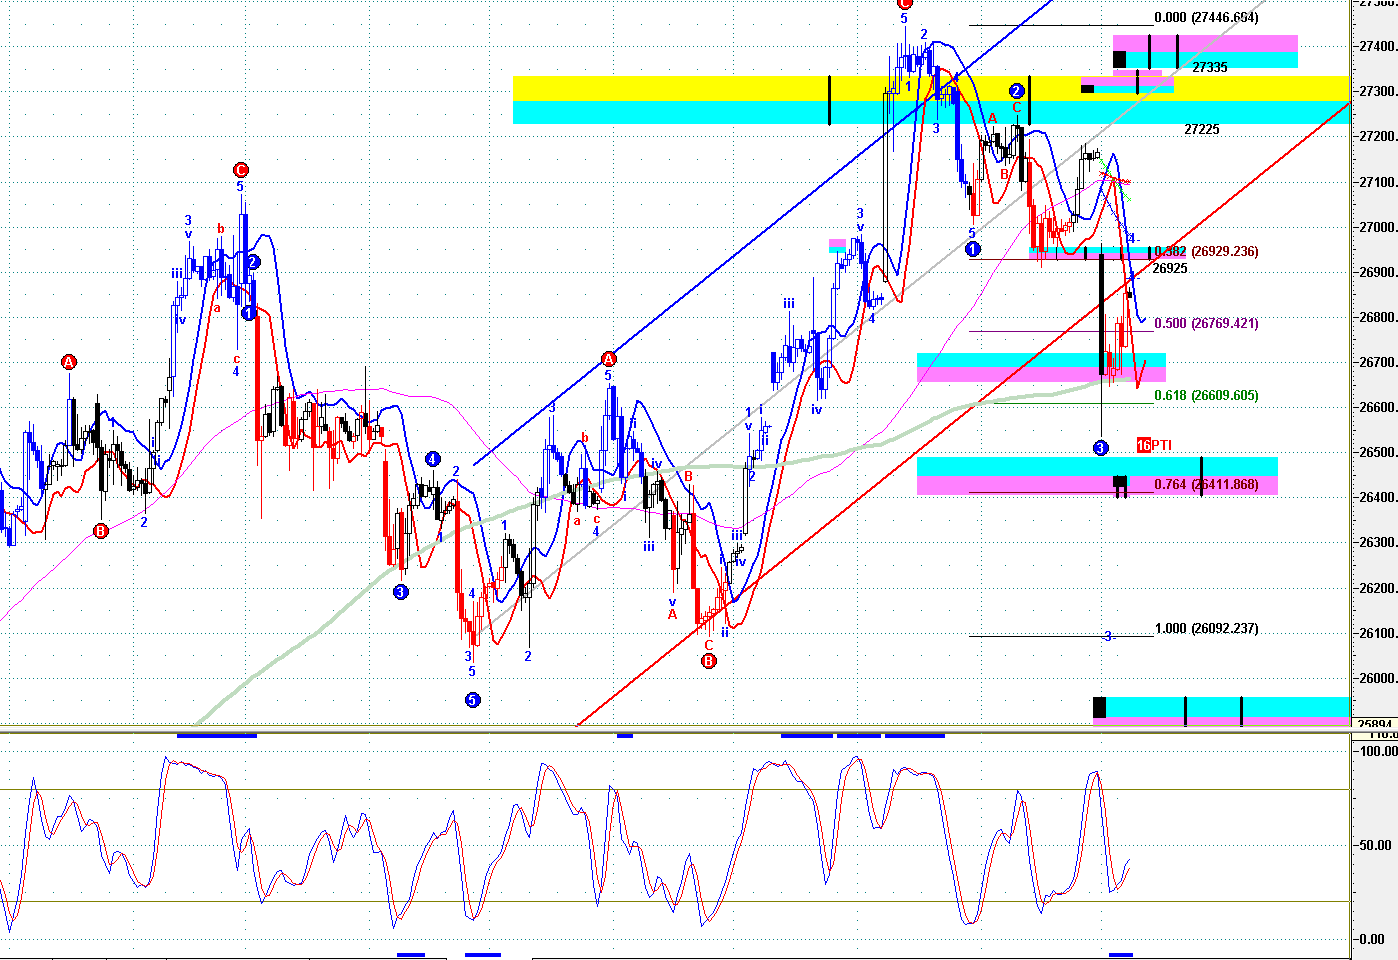Click the 26925 price label
Image resolution: width=1398 pixels, height=960 pixels.
click(1170, 268)
